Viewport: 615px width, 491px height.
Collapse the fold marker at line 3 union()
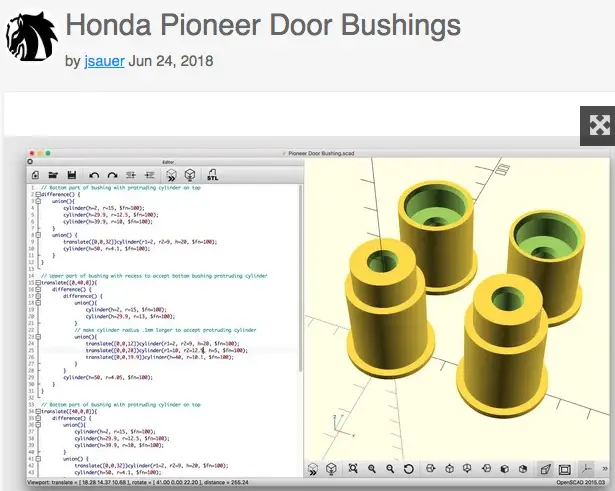(38, 201)
